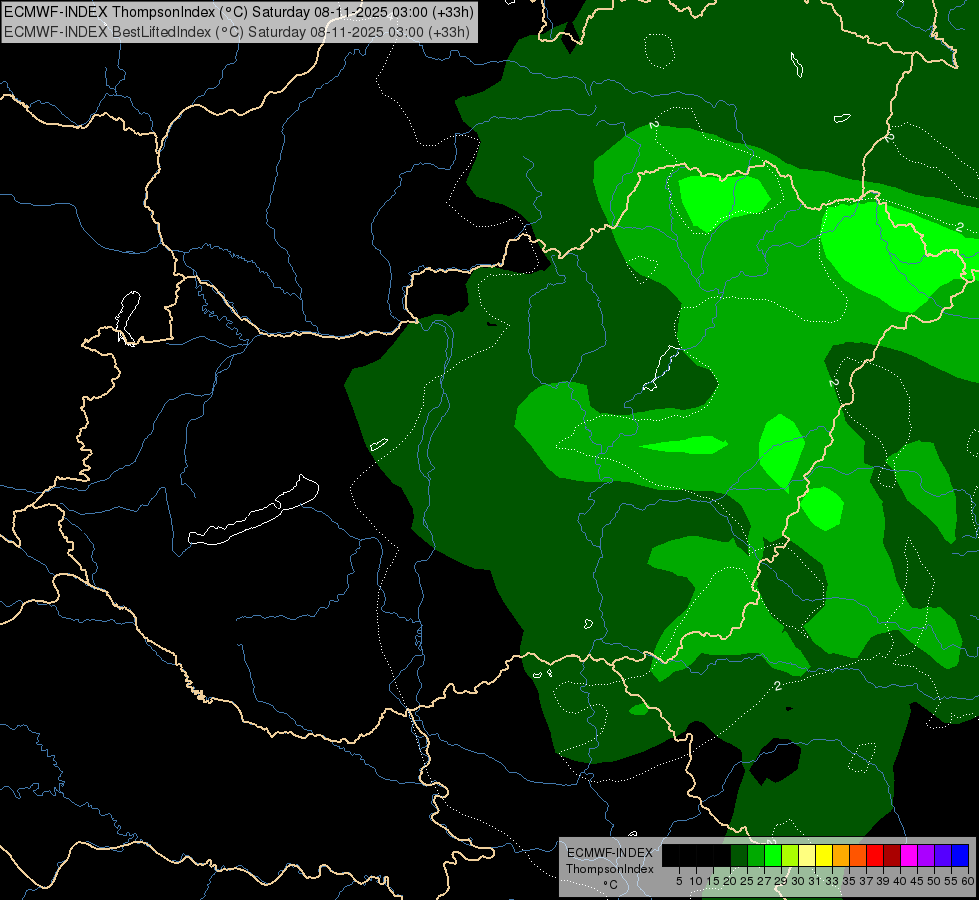Click the pale yellow 30-31 legend swatch
This screenshot has width=979, height=900.
click(x=807, y=855)
